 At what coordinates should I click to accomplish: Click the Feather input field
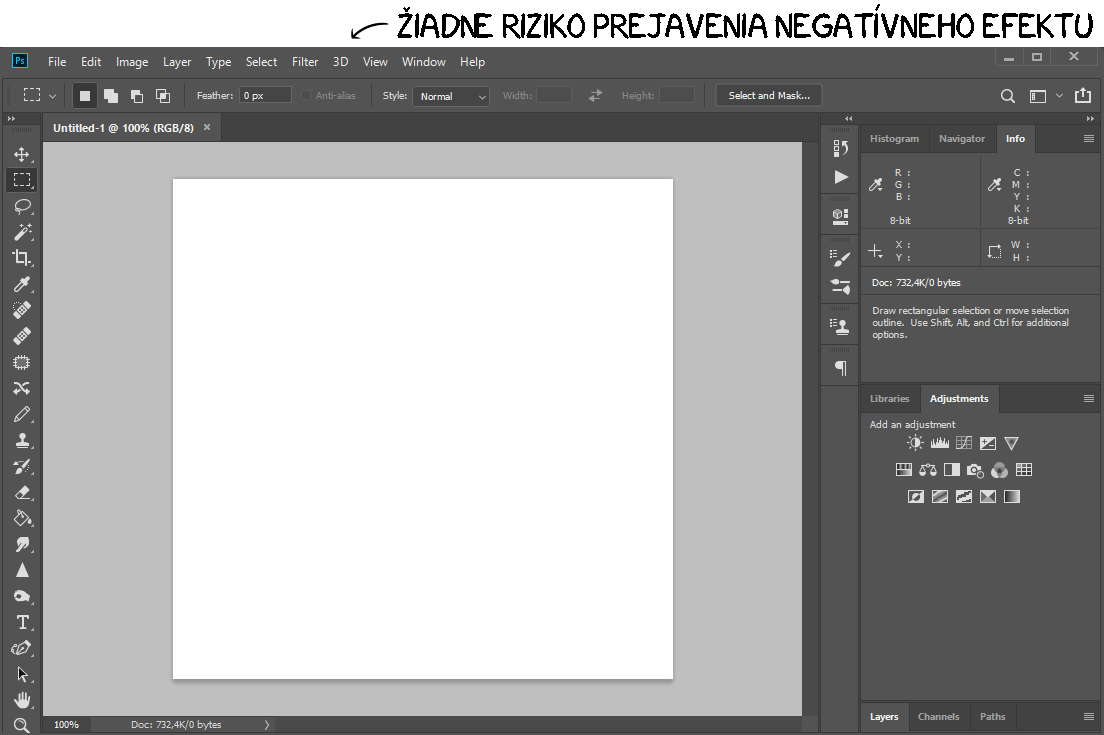265,96
